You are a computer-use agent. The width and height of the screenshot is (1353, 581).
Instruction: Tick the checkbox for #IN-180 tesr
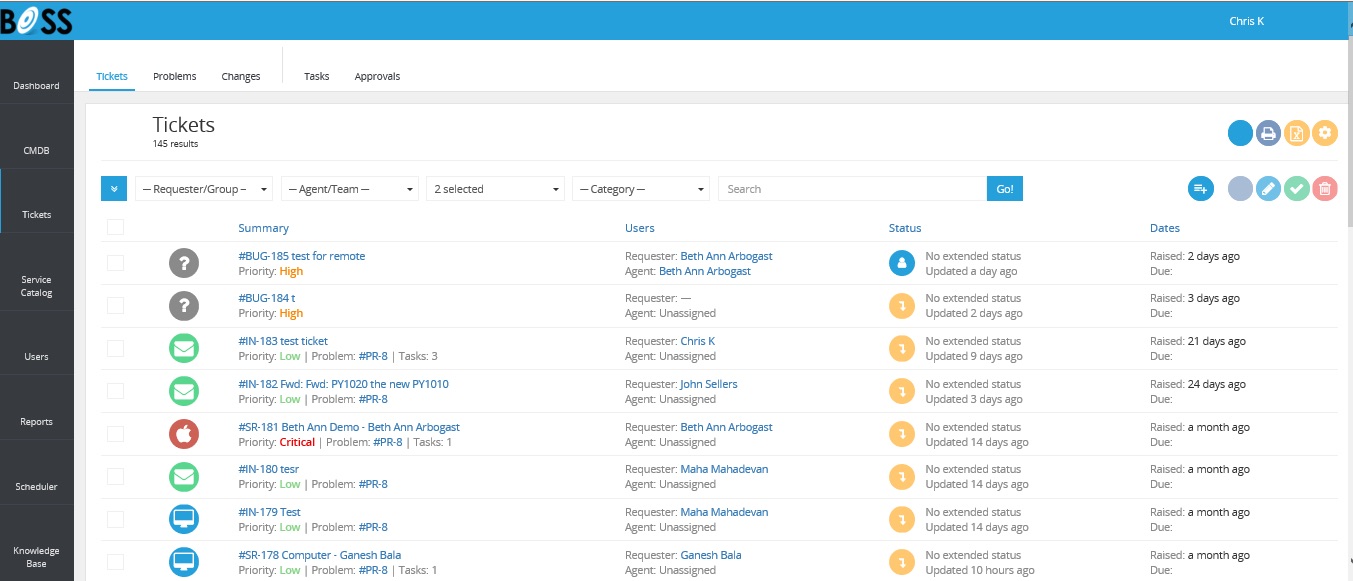(x=115, y=476)
